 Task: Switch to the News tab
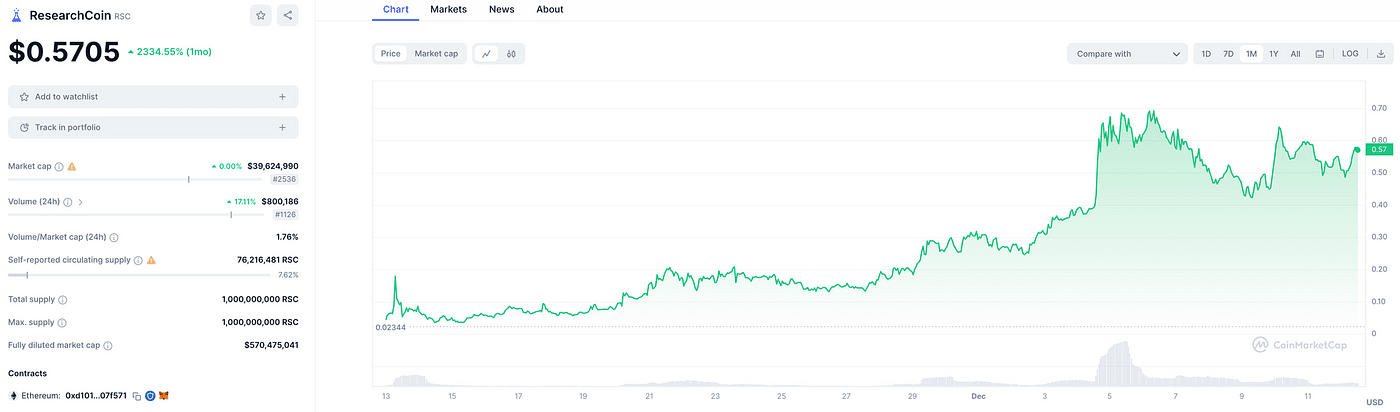click(x=502, y=9)
